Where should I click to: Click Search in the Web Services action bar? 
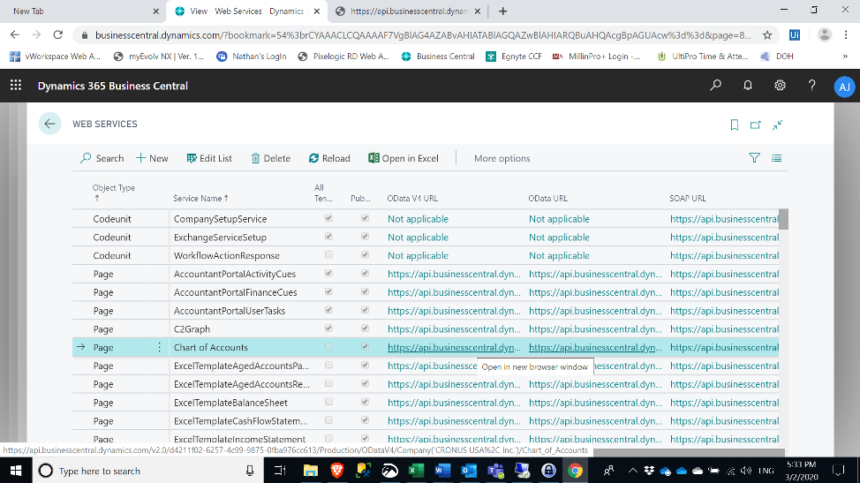coord(102,158)
